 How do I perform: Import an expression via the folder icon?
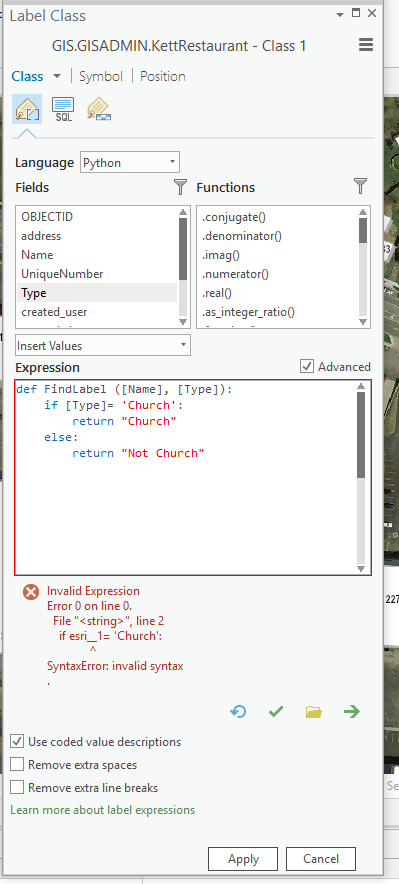pos(314,712)
